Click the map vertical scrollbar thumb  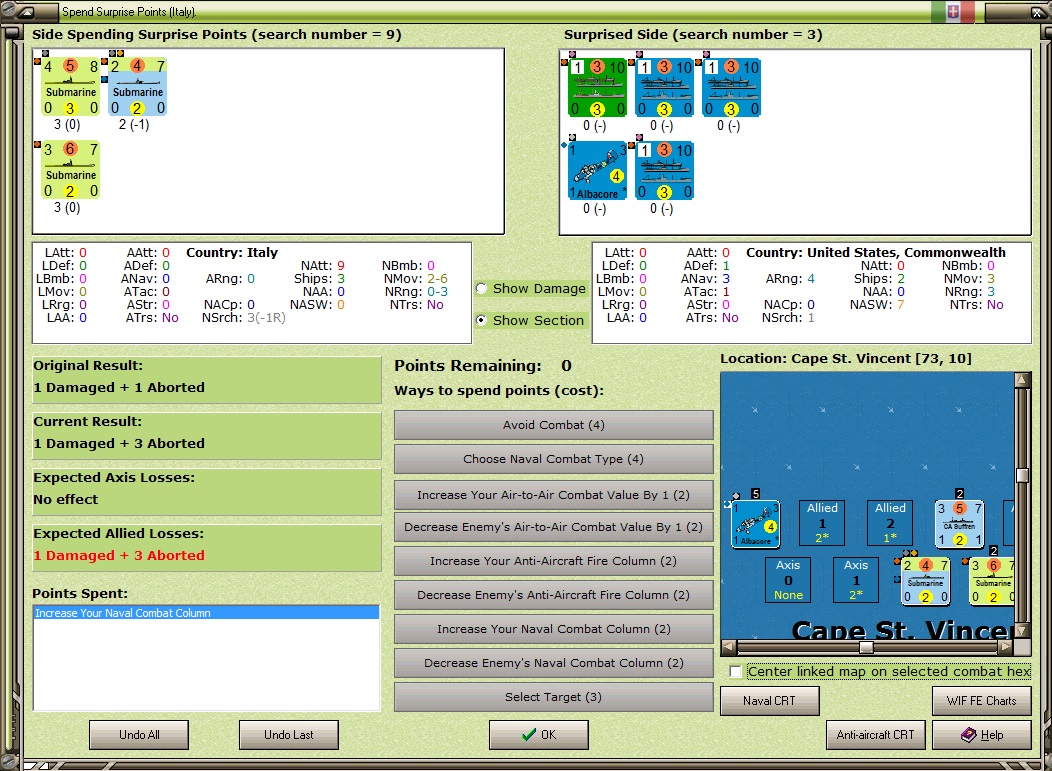(x=1022, y=475)
